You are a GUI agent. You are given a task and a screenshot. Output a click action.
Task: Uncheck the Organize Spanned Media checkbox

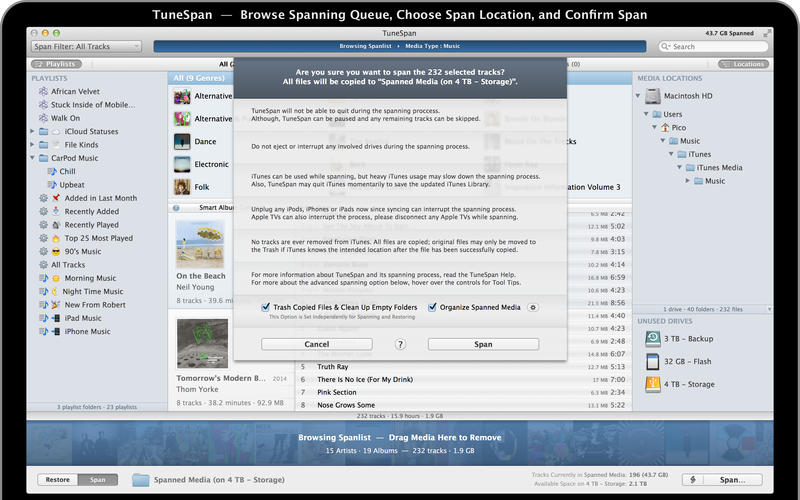tap(432, 307)
